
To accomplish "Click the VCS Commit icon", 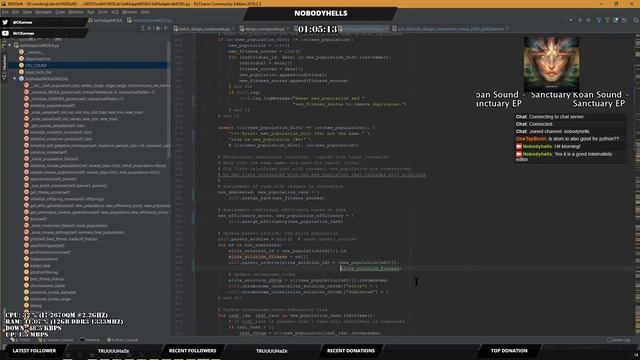I will coord(607,20).
